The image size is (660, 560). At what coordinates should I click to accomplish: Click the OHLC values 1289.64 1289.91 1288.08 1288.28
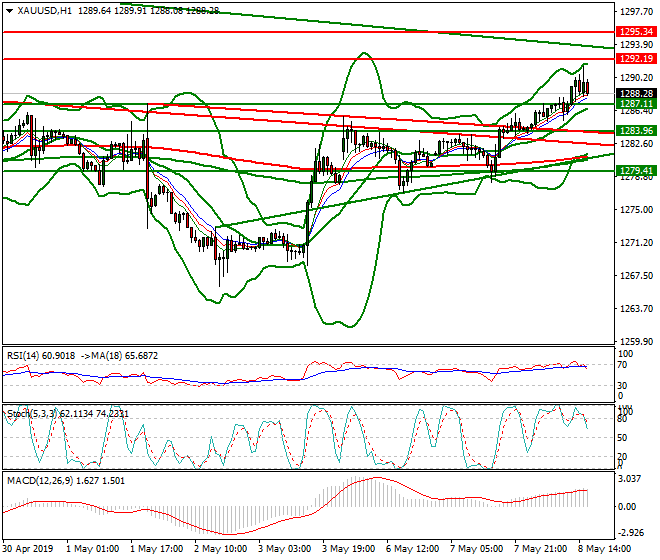pos(149,11)
